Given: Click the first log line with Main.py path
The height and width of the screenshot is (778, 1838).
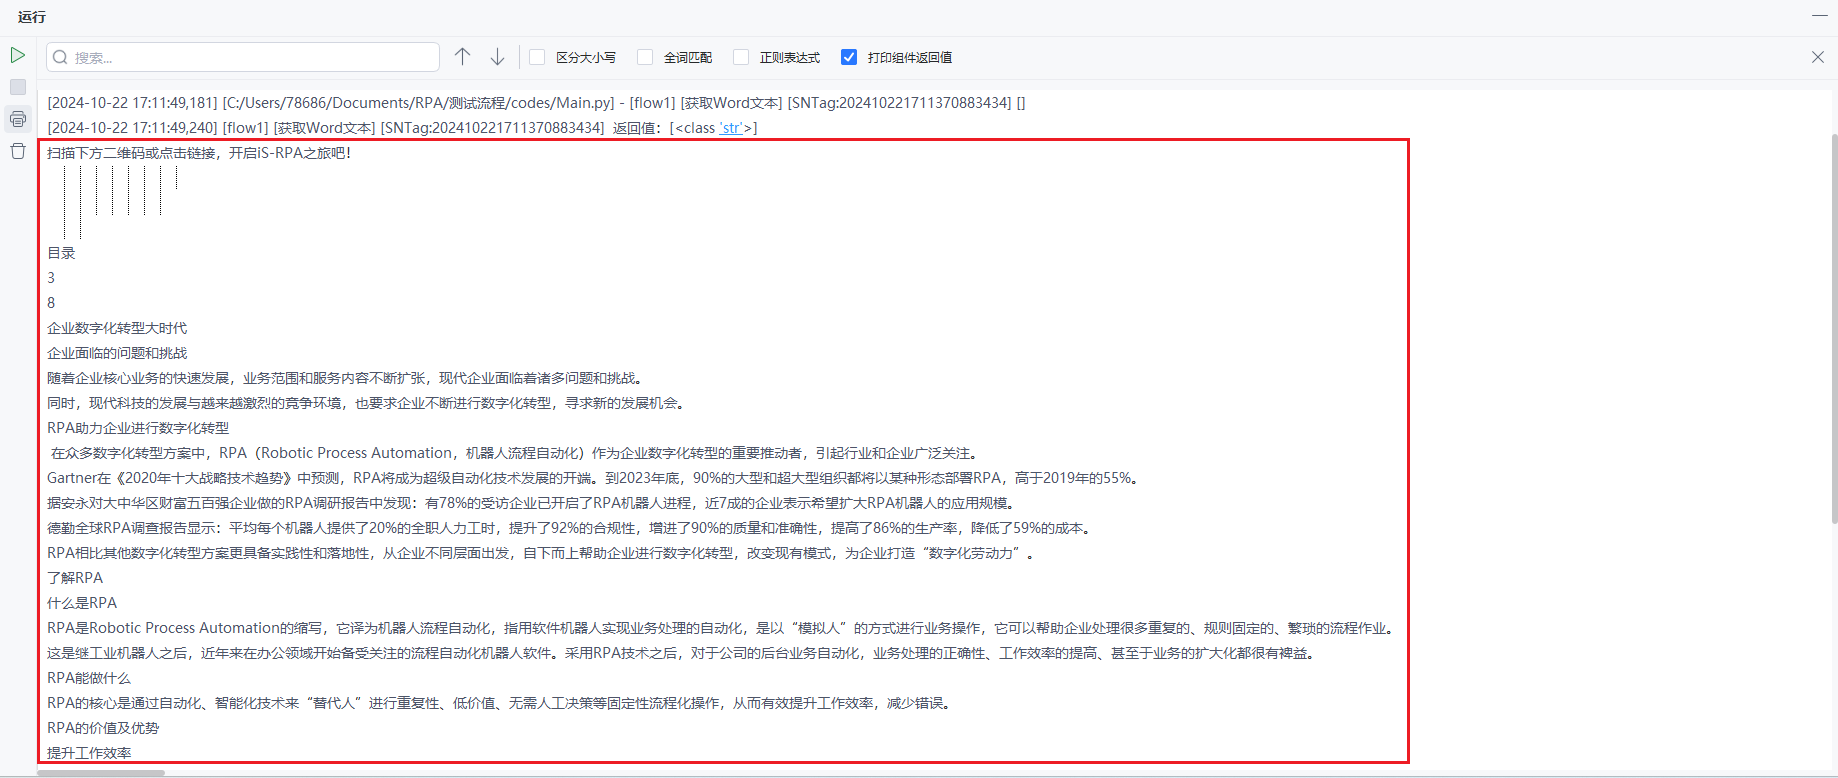Looking at the screenshot, I should [536, 103].
